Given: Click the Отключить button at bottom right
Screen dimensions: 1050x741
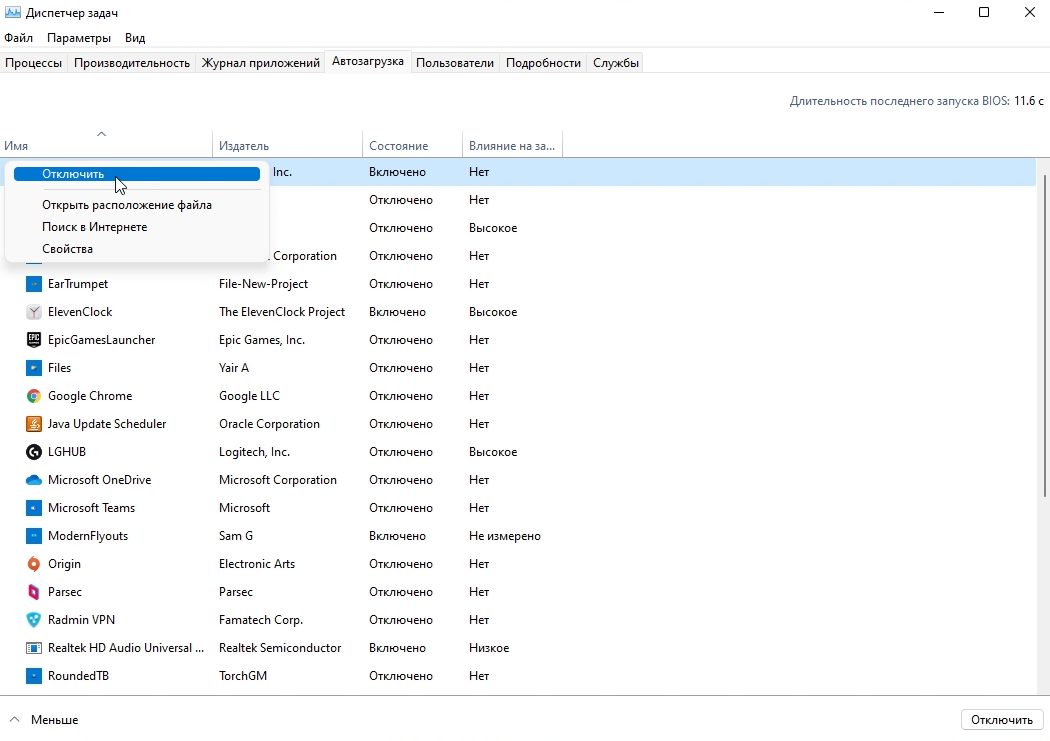Looking at the screenshot, I should [1002, 720].
